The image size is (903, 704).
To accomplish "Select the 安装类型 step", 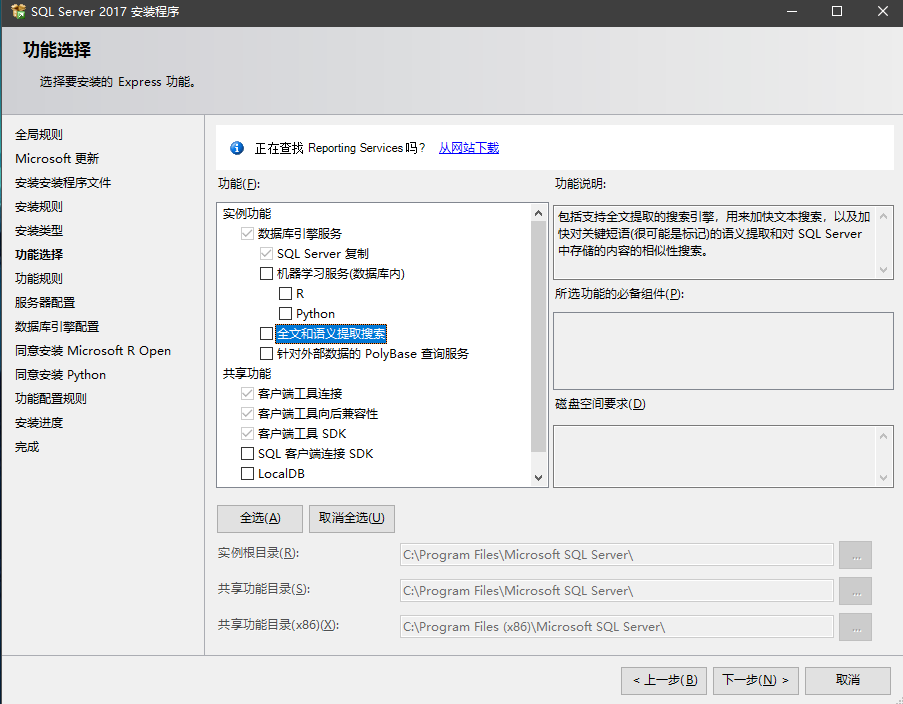I will (39, 231).
